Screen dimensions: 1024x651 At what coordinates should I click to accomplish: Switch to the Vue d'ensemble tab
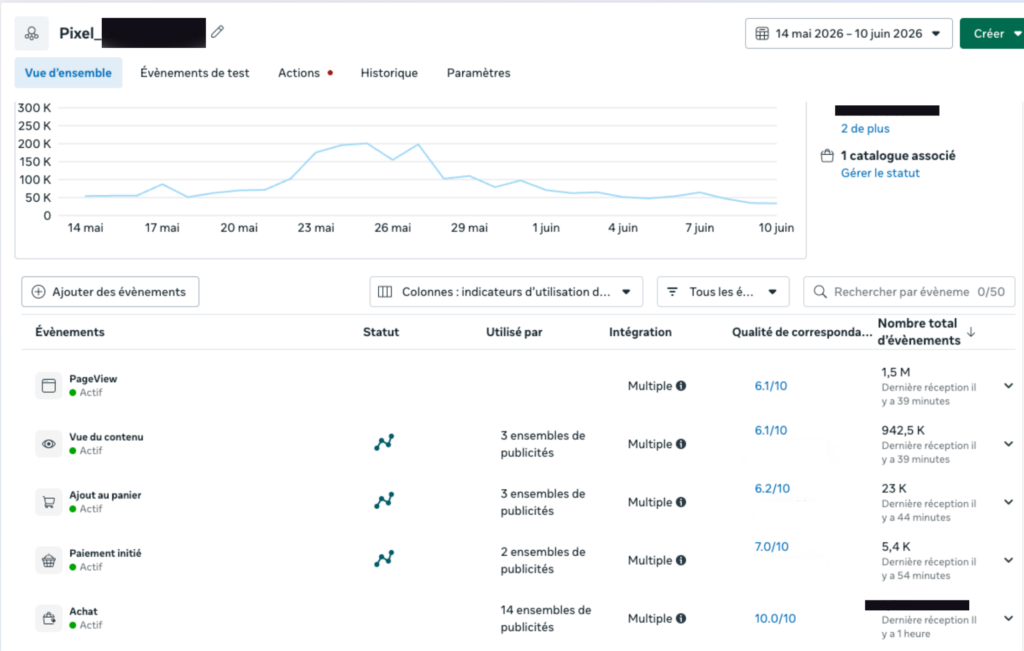pos(68,72)
